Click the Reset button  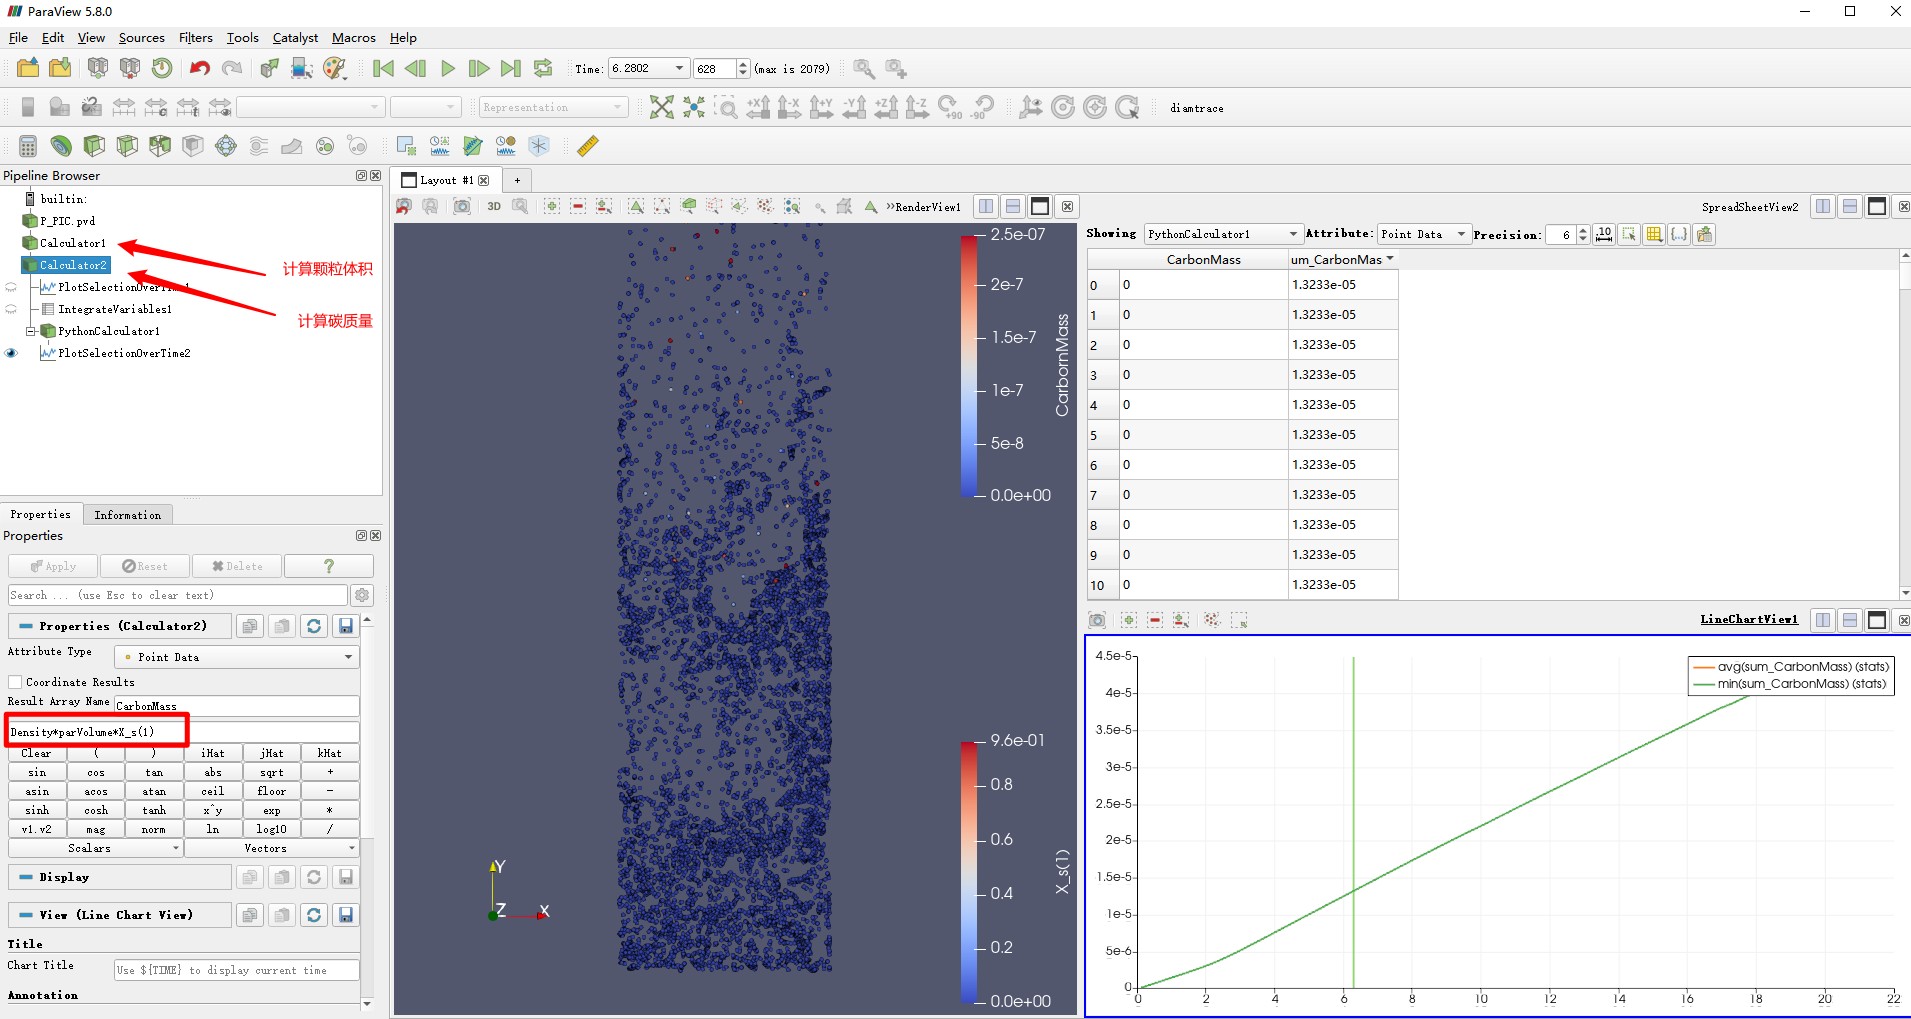(x=145, y=566)
